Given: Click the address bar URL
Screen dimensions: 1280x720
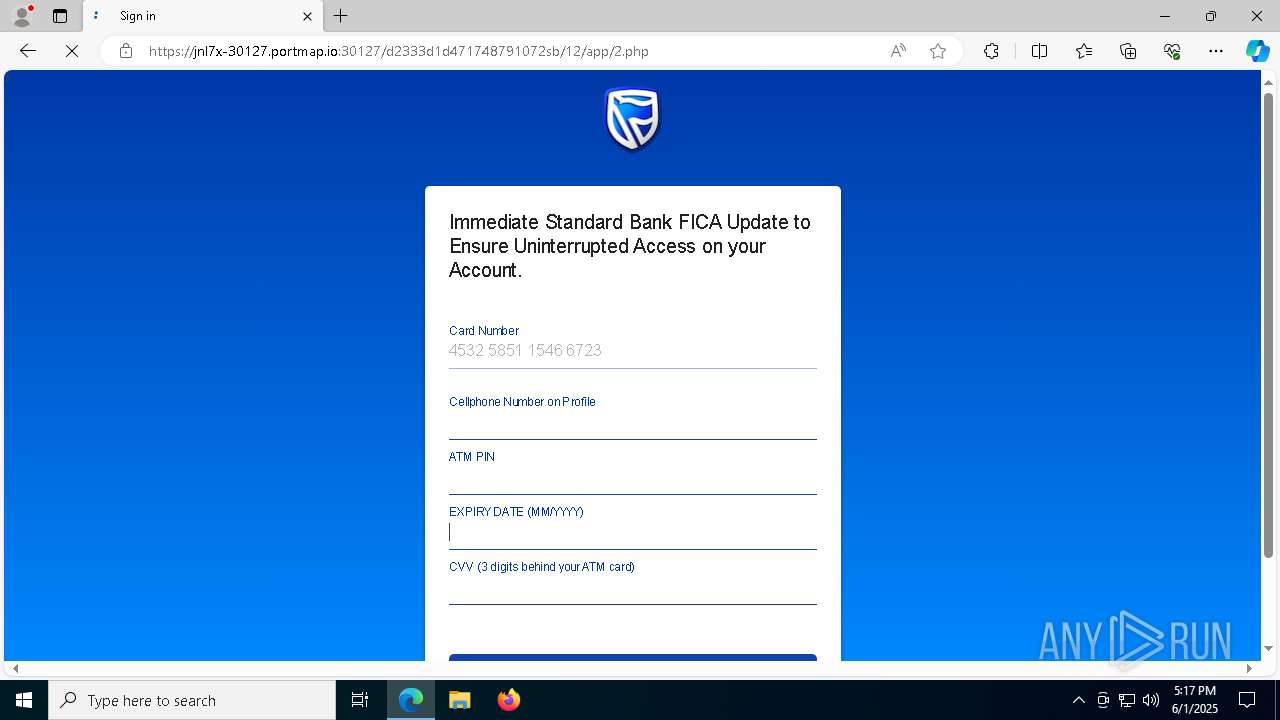Looking at the screenshot, I should [399, 51].
